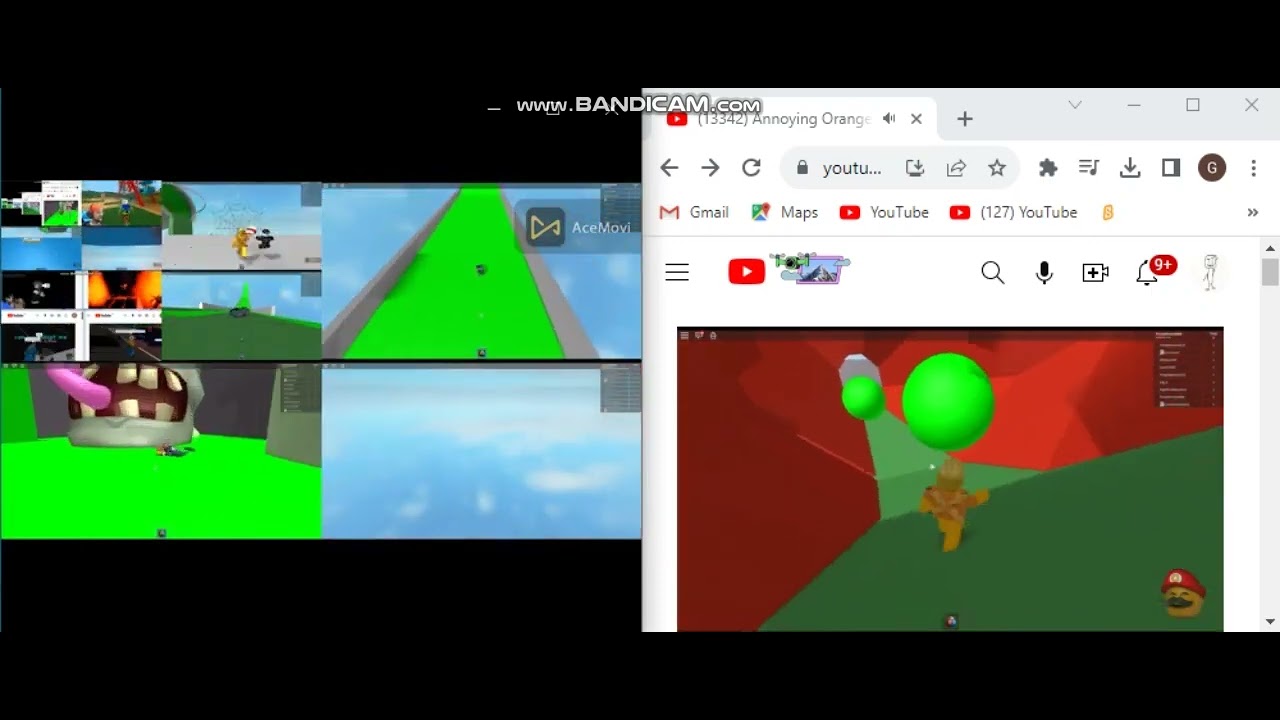The width and height of the screenshot is (1280, 720).
Task: Click the page vertical scrollbar thumb
Action: pyautogui.click(x=1270, y=272)
